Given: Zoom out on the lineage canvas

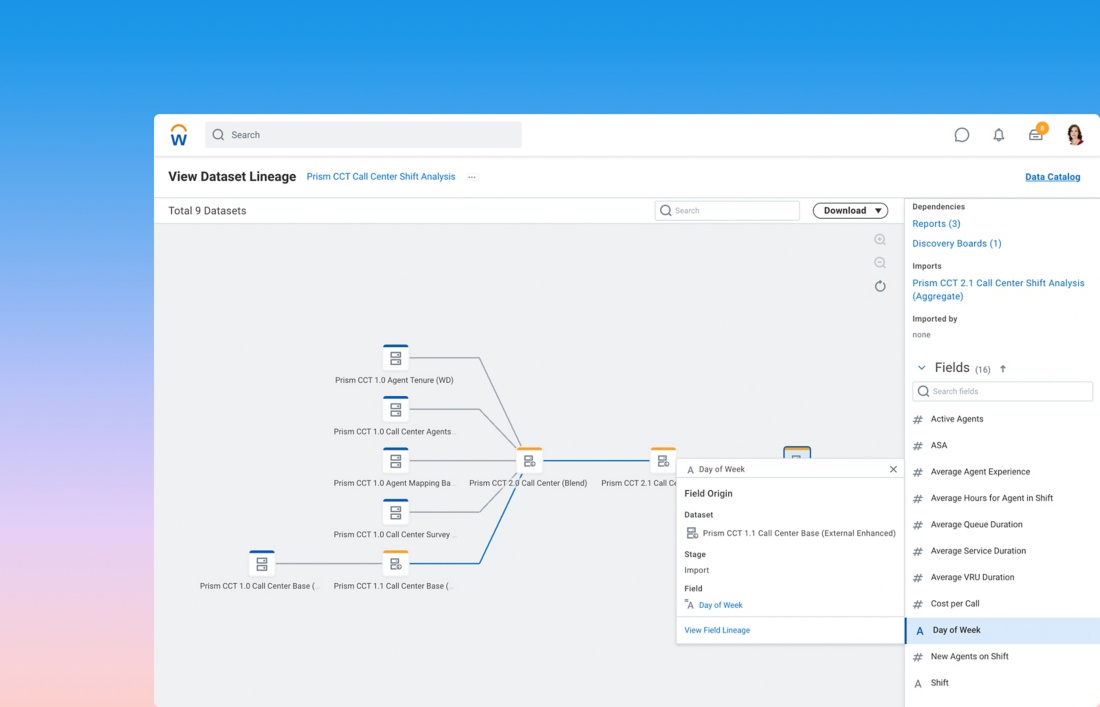Looking at the screenshot, I should click(x=880, y=263).
